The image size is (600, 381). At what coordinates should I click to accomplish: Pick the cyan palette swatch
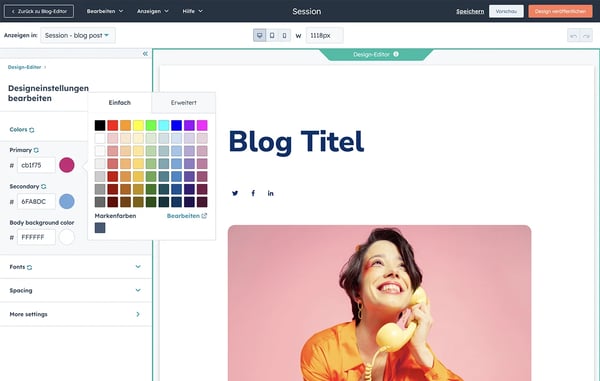coord(164,125)
